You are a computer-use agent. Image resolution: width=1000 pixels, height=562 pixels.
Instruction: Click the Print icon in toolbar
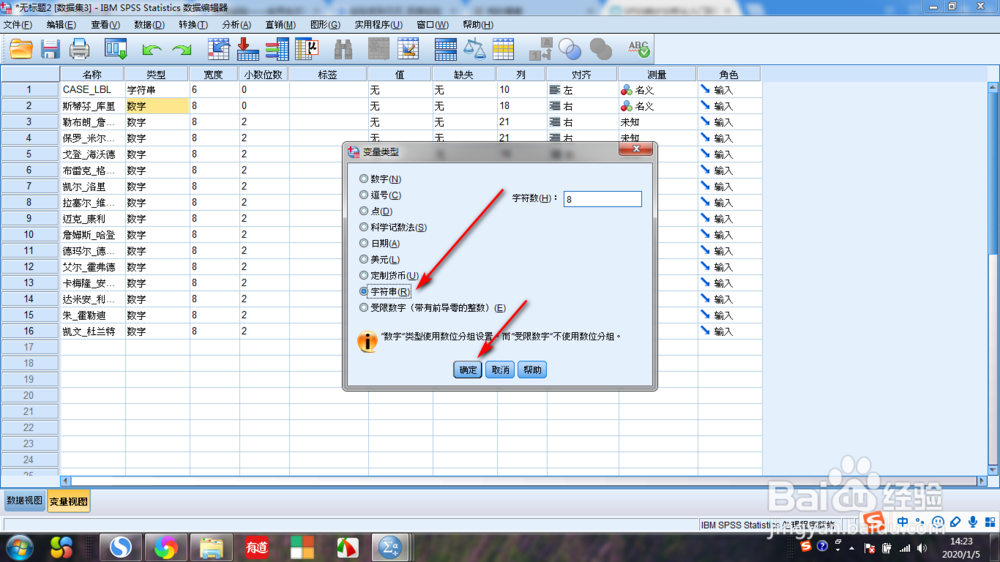pos(79,49)
